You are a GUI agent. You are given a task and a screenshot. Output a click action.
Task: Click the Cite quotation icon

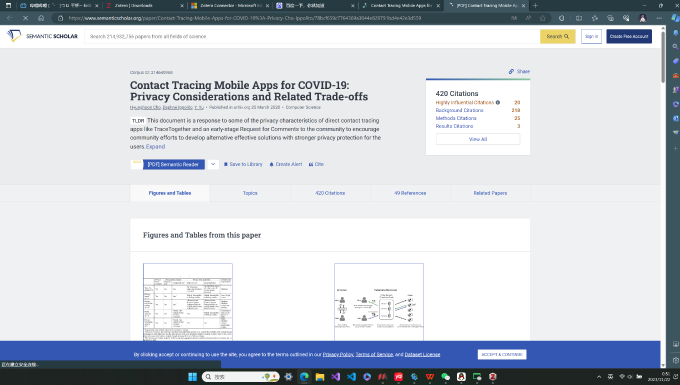click(x=311, y=164)
